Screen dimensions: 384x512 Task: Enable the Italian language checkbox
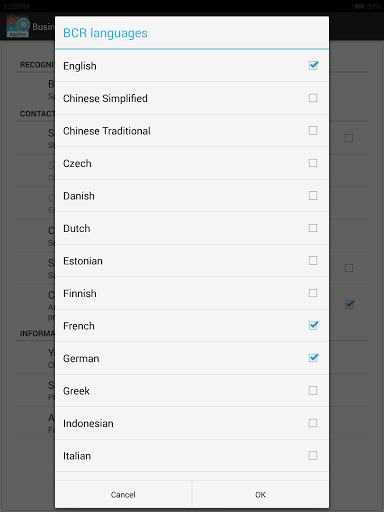(313, 455)
